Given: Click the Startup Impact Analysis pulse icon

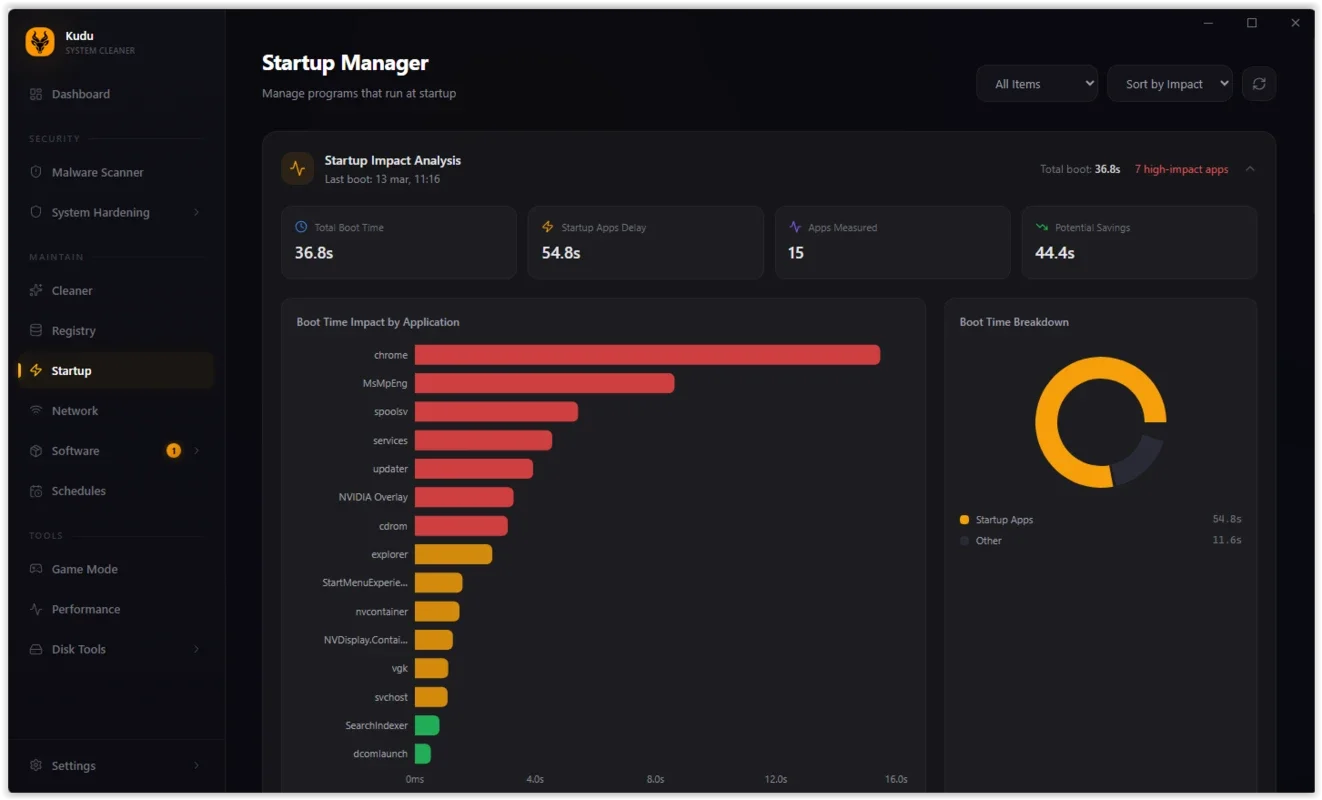Looking at the screenshot, I should (297, 169).
